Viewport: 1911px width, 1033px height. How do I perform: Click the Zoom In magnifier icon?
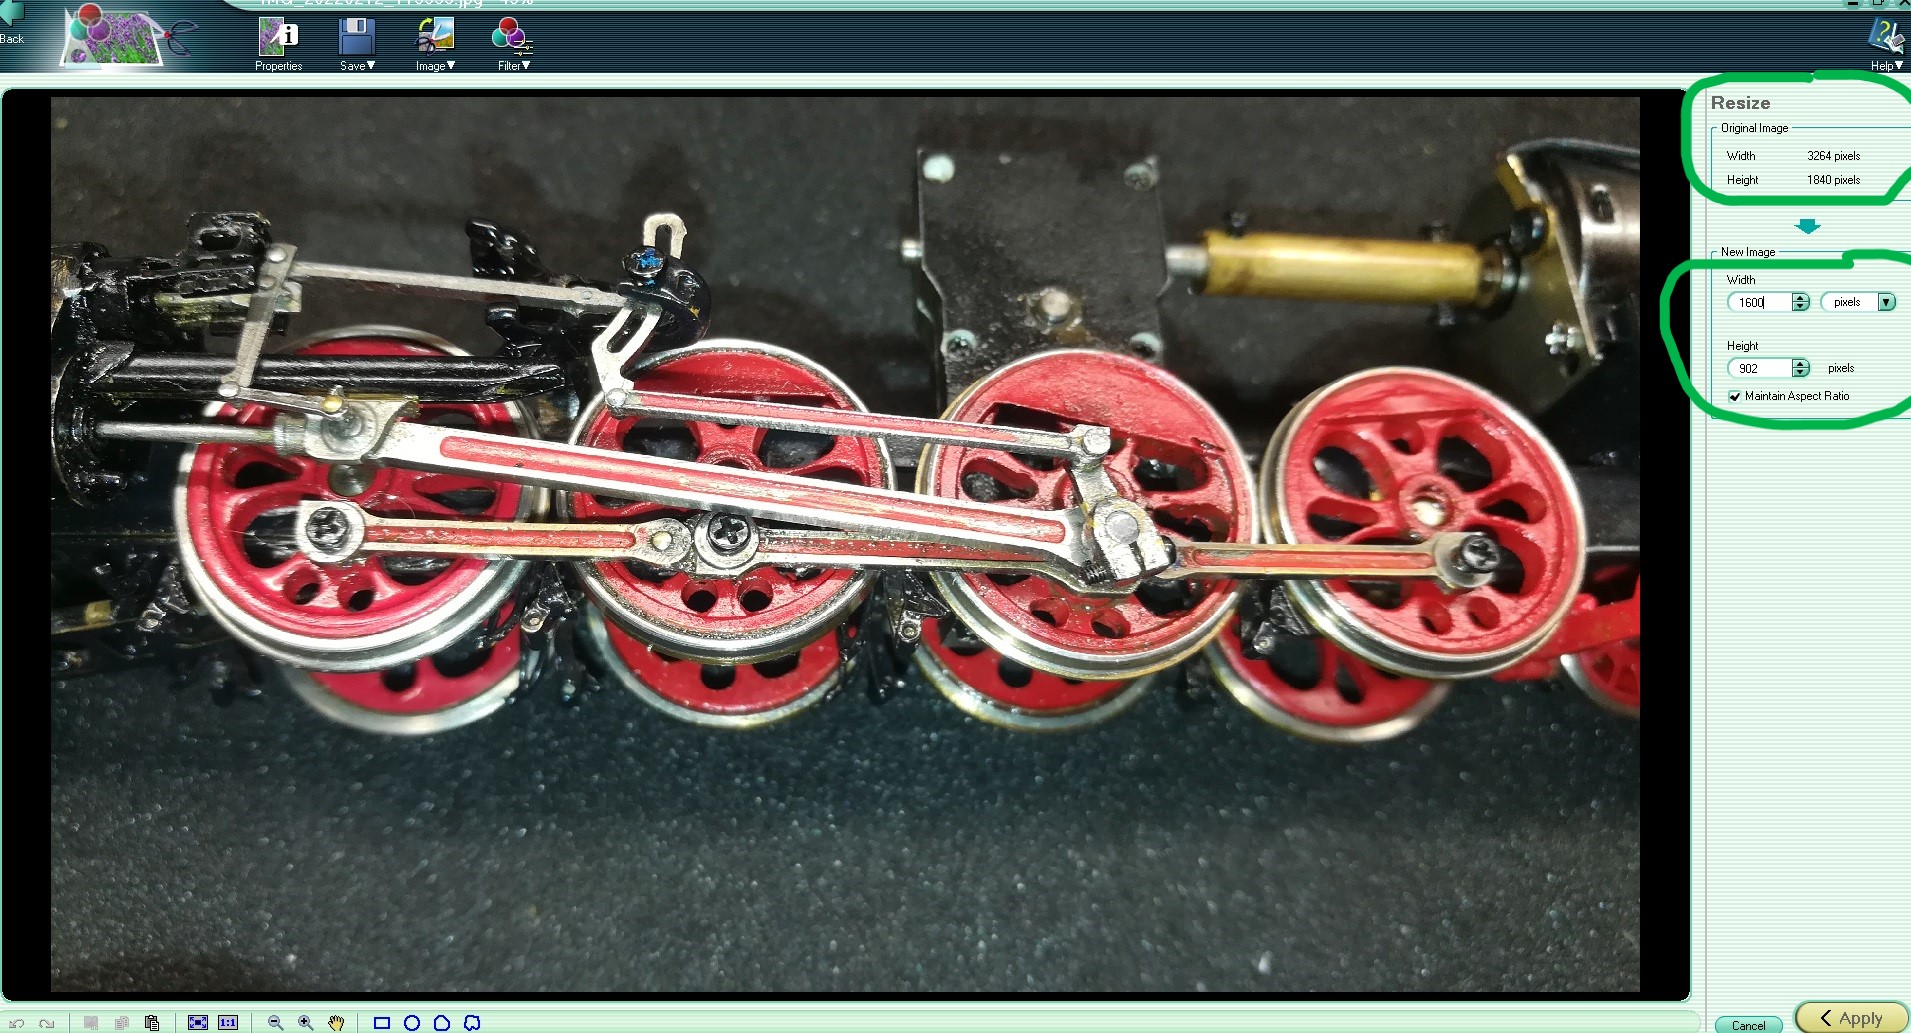point(306,1022)
